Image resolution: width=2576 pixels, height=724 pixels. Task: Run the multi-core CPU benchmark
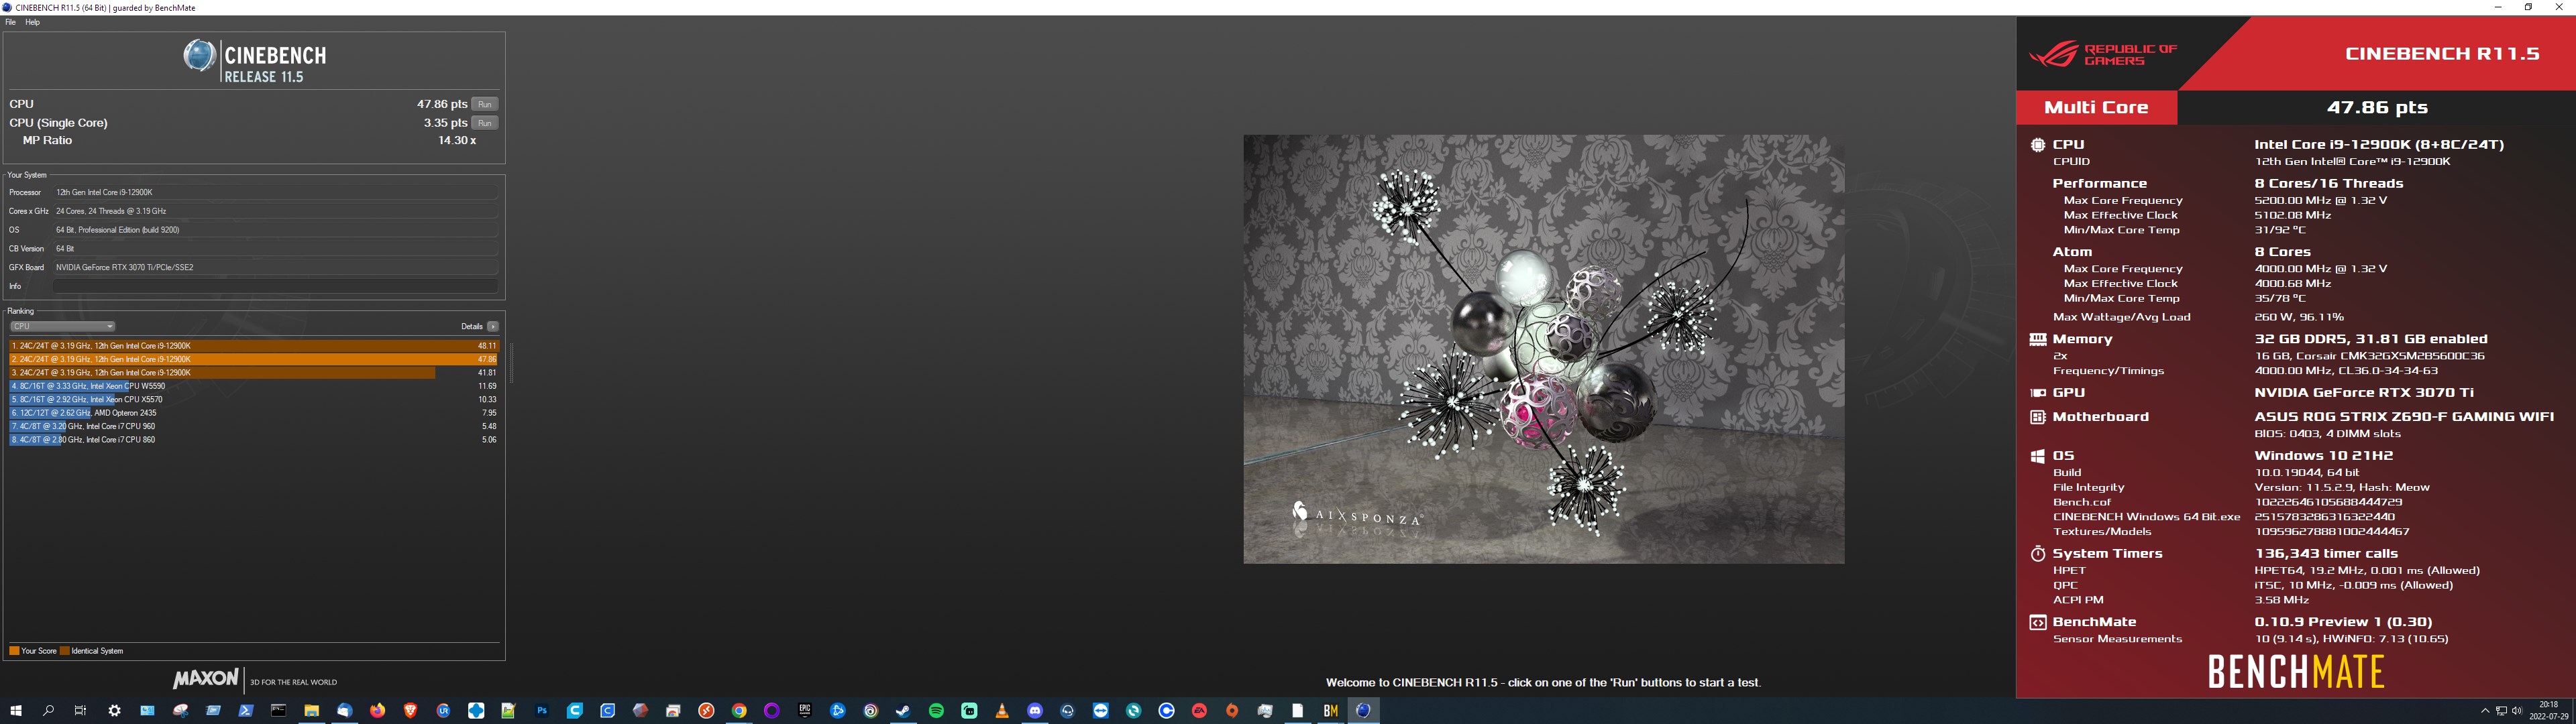485,104
